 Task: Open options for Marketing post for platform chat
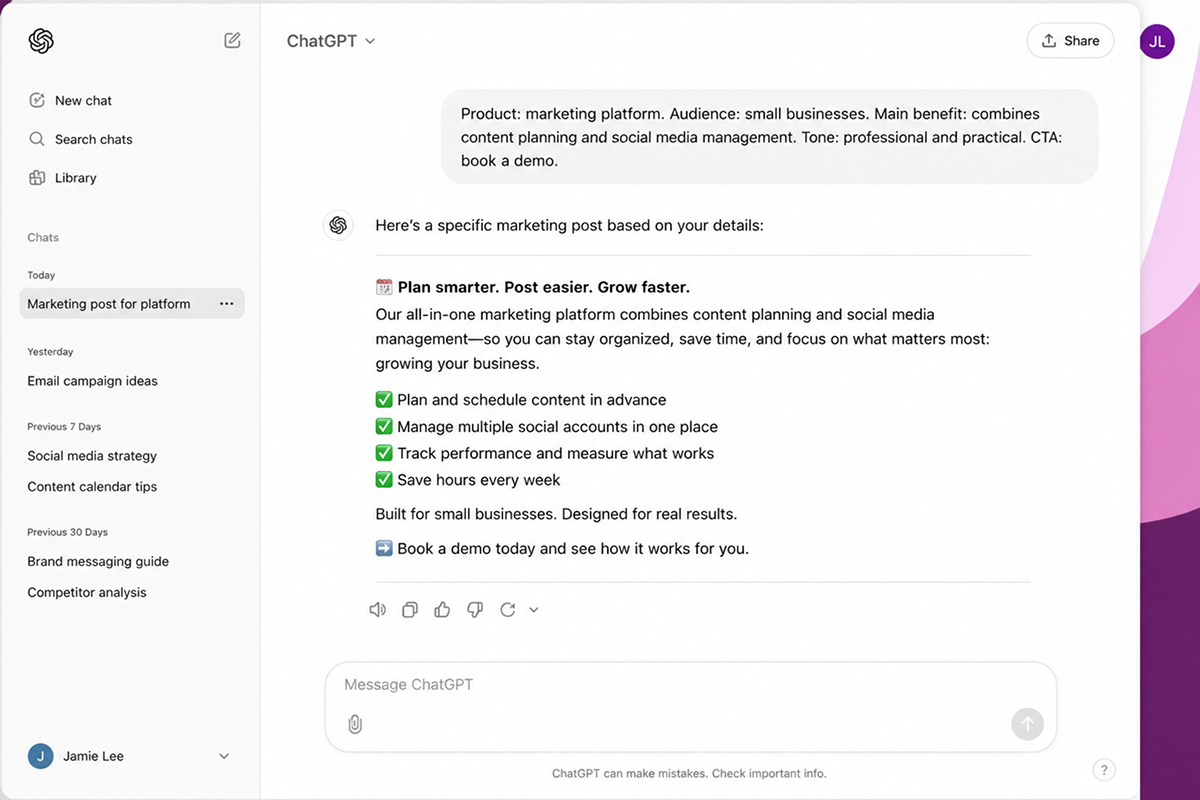coord(226,304)
